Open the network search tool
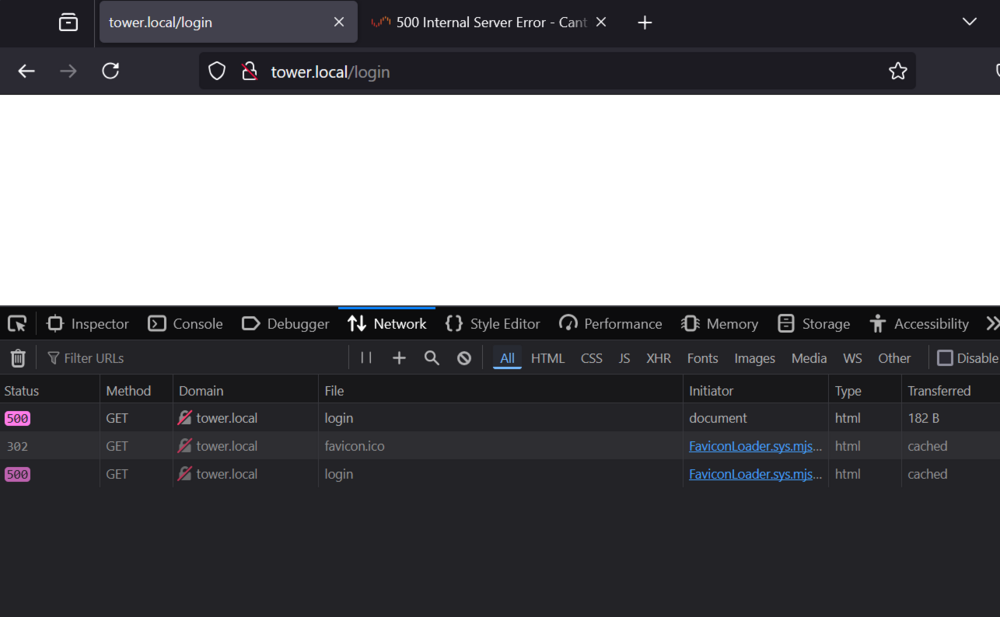 pyautogui.click(x=432, y=359)
